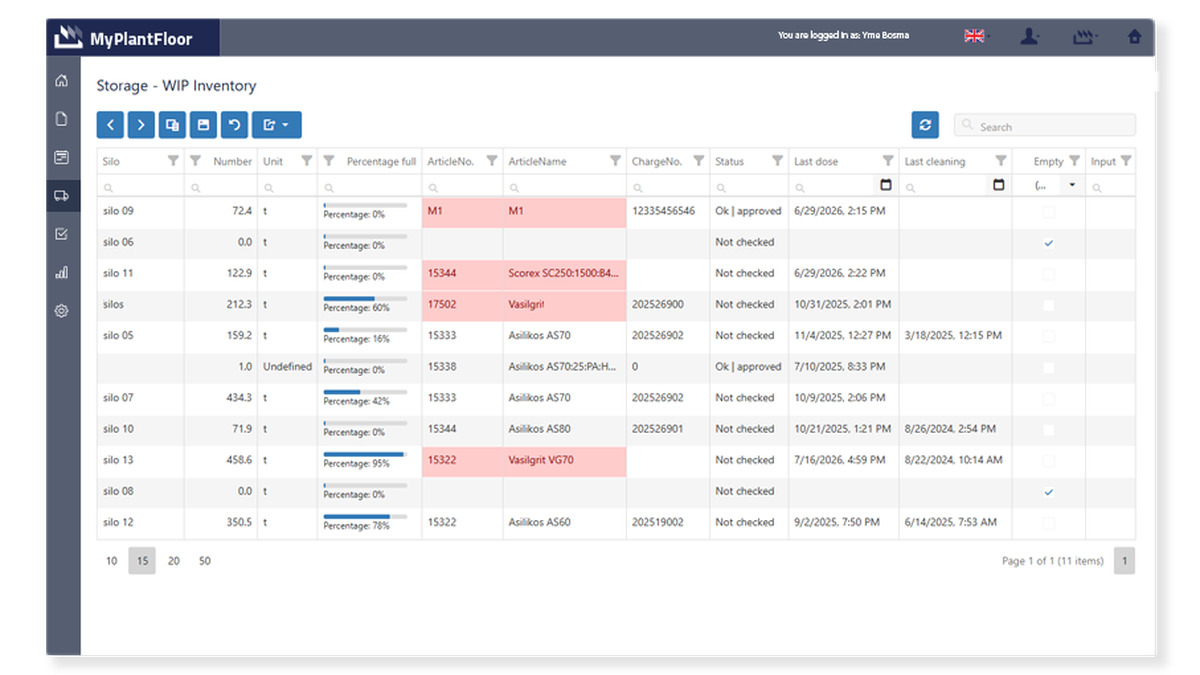Viewport: 1200px width, 675px height.
Task: Click the Scorex SC250:1500:B4... article name
Action: click(565, 274)
